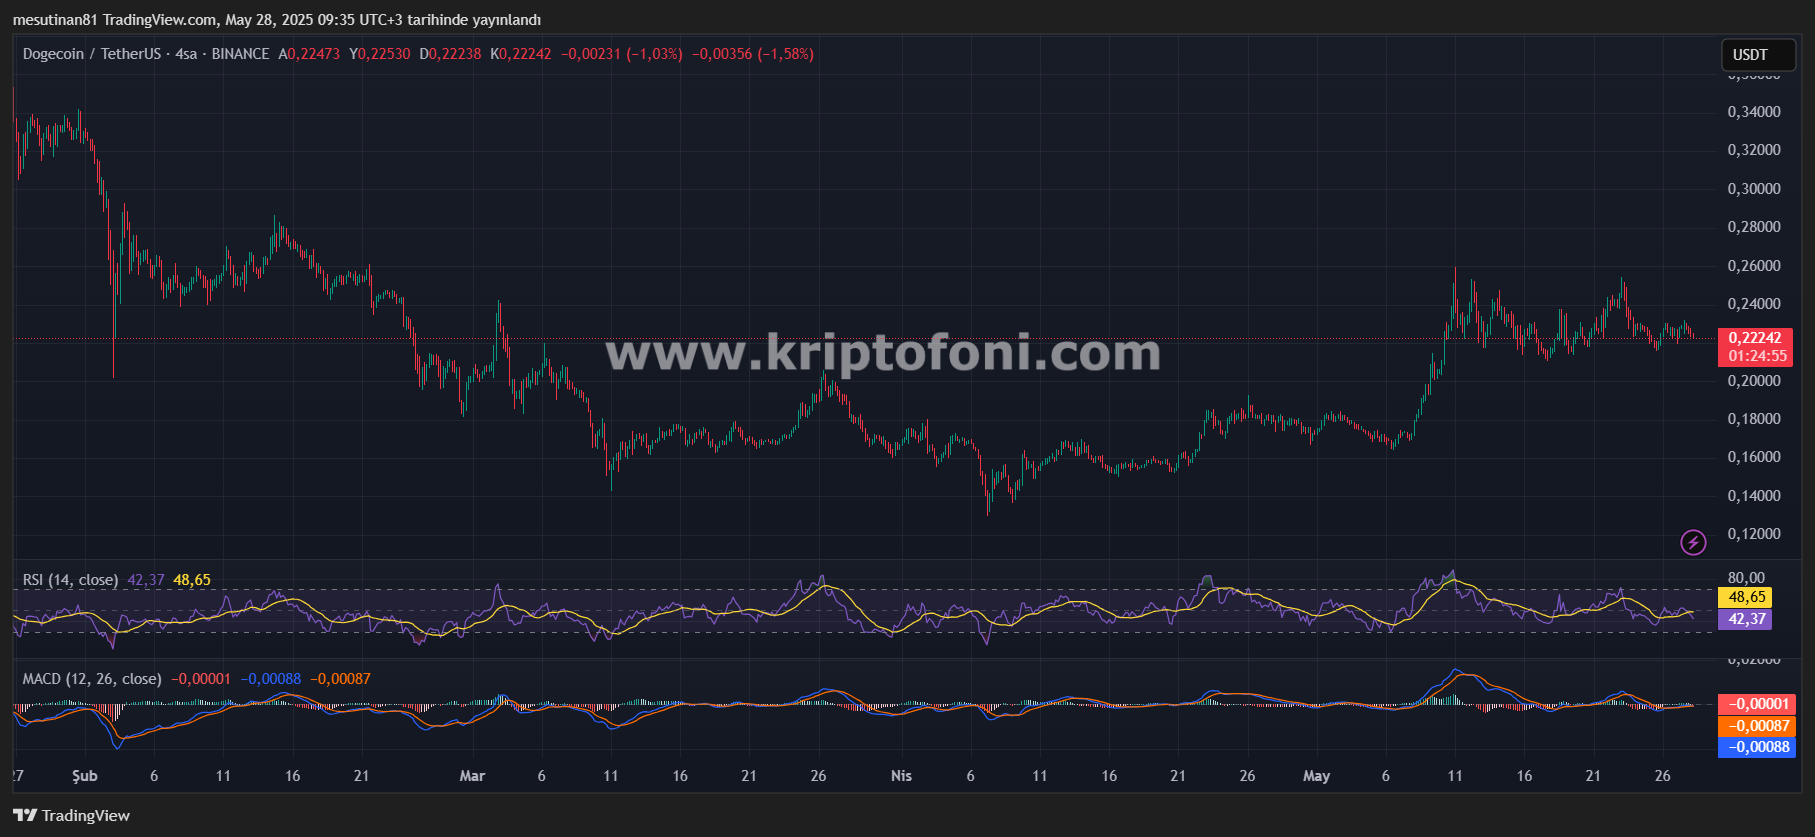Viewport: 1815px width, 837px height.
Task: Click the red current price tag 0,22242
Action: [1755, 338]
